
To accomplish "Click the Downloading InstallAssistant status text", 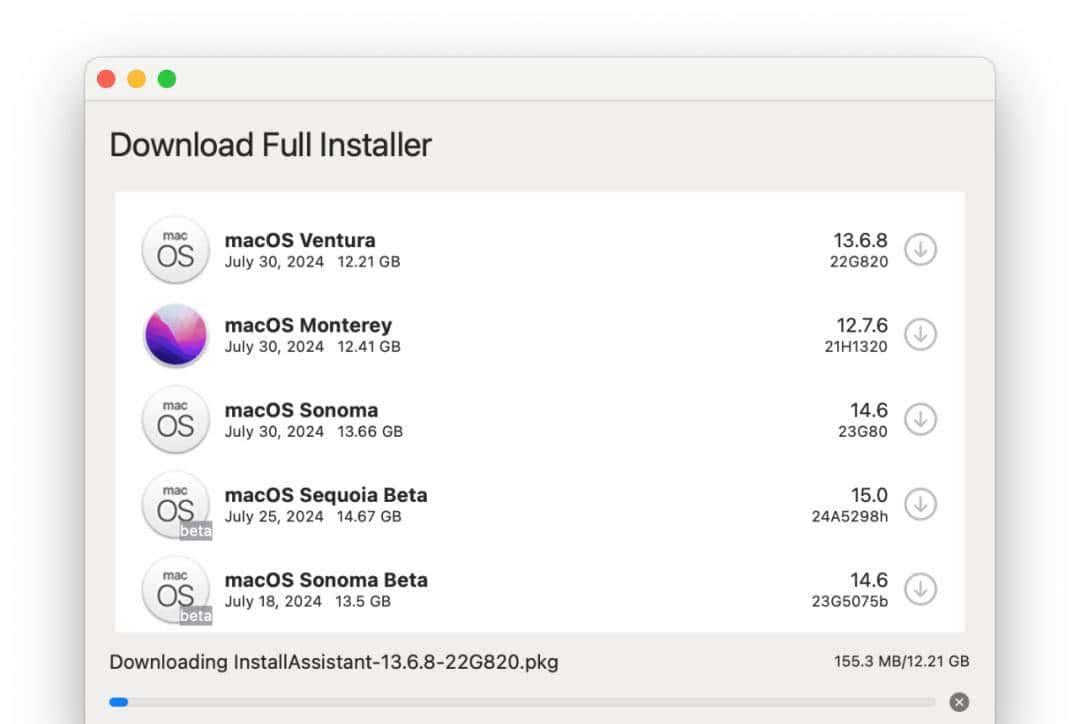I will (333, 662).
